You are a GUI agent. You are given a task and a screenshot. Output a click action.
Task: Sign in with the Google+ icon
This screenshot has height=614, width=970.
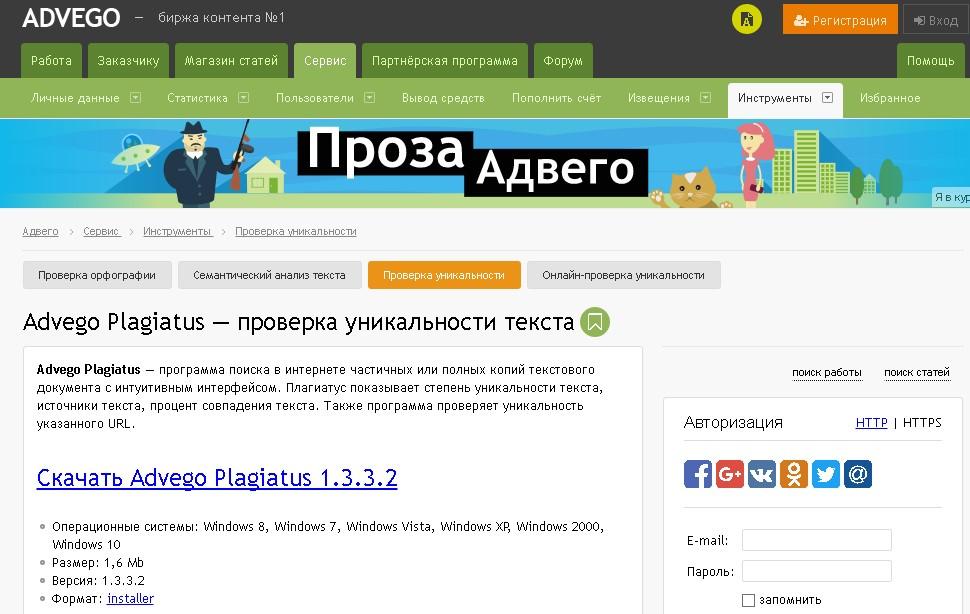730,474
